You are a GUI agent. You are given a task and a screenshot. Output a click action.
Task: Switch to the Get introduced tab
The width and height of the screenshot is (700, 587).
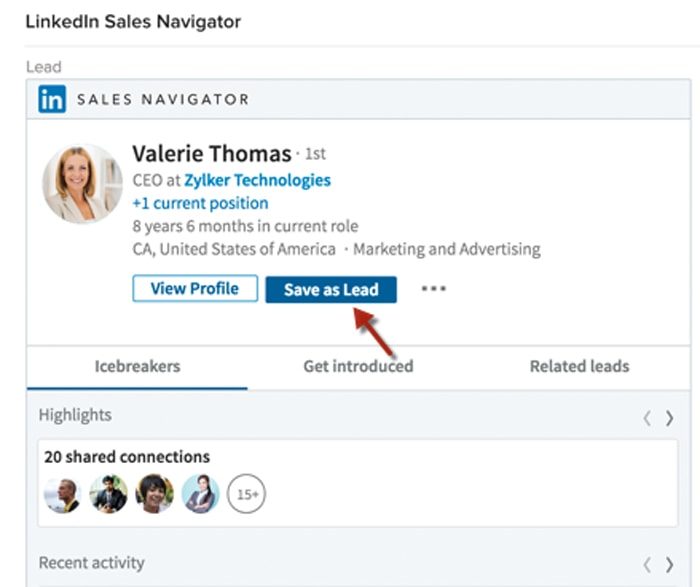click(358, 366)
